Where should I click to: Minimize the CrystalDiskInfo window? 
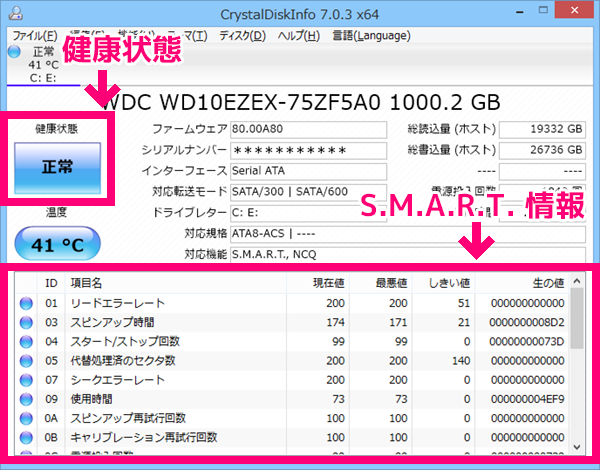point(520,11)
